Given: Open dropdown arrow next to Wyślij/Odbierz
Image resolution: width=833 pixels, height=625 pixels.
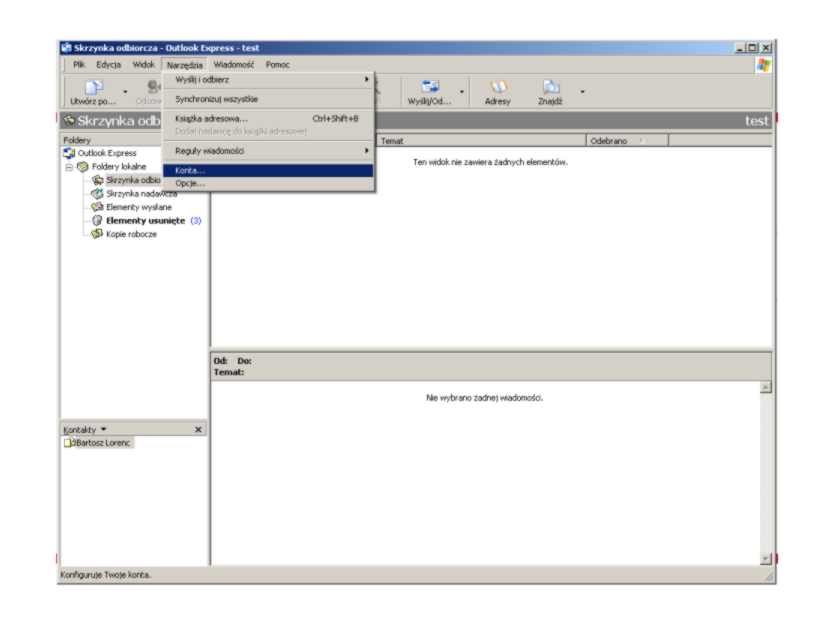Looking at the screenshot, I should click(x=462, y=93).
